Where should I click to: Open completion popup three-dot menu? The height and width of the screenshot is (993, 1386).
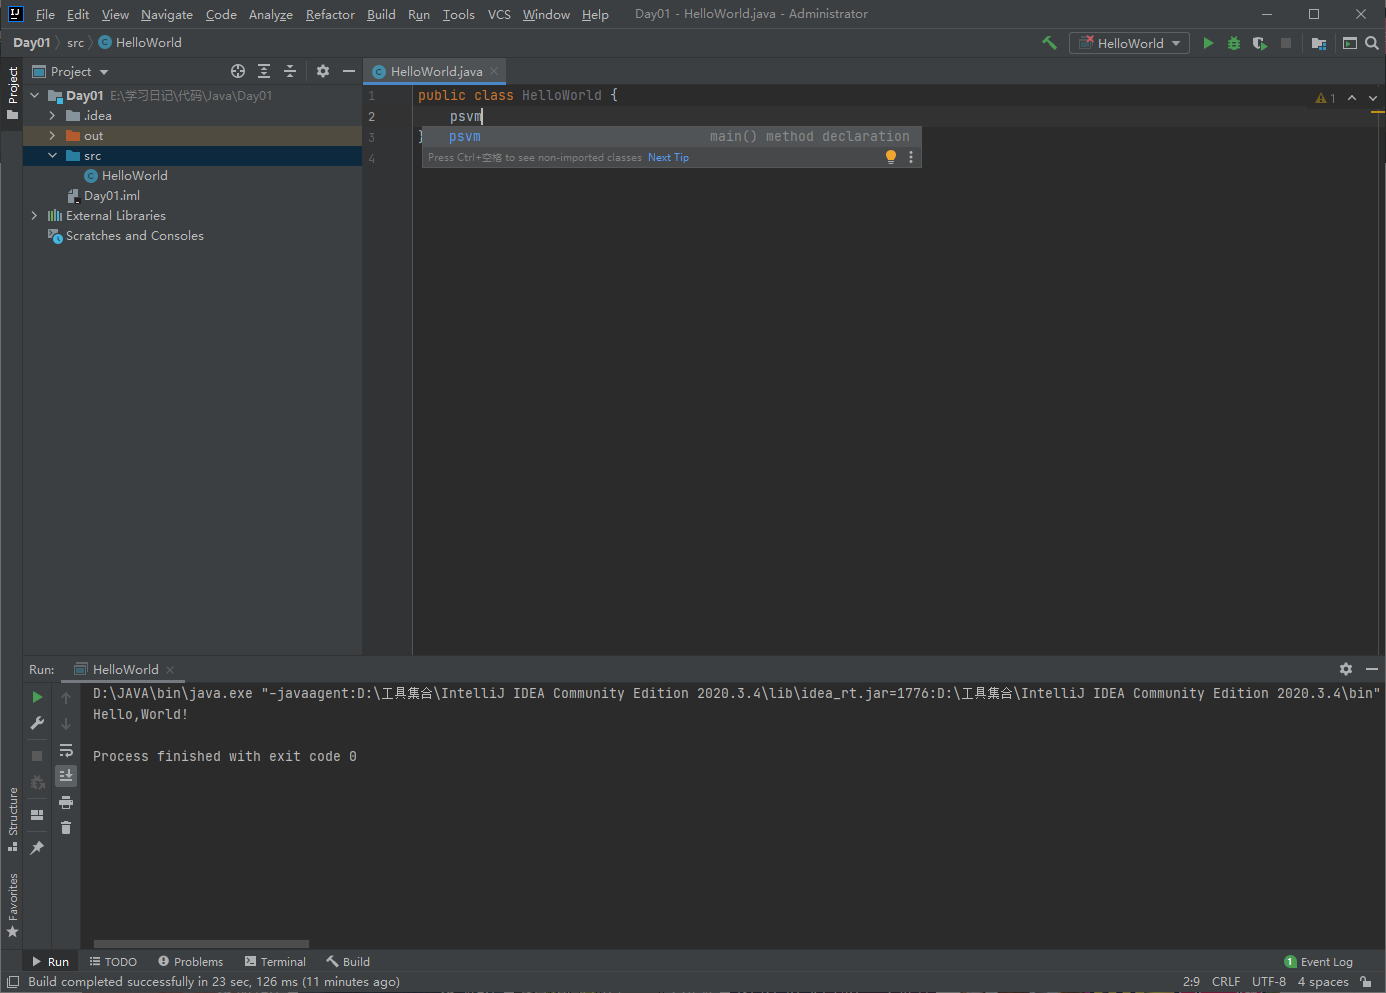click(911, 157)
